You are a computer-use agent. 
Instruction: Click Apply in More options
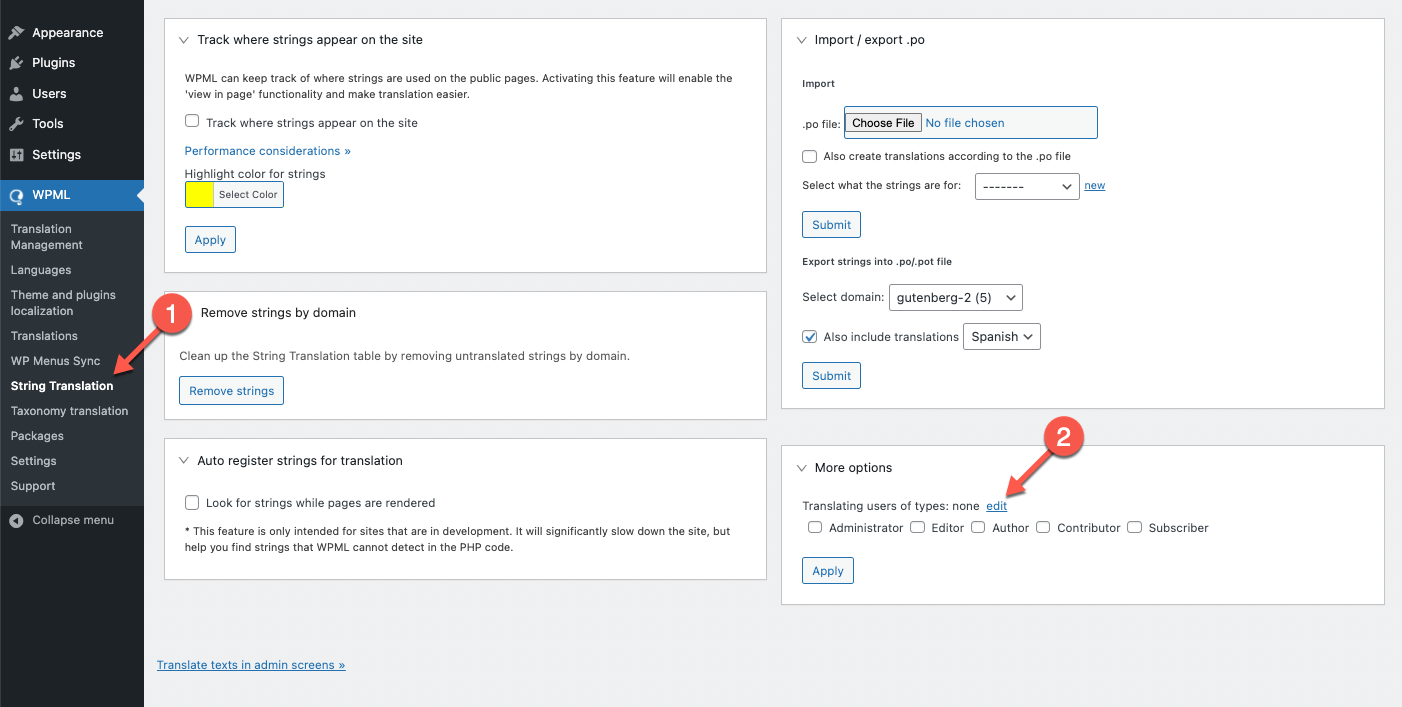pyautogui.click(x=828, y=571)
